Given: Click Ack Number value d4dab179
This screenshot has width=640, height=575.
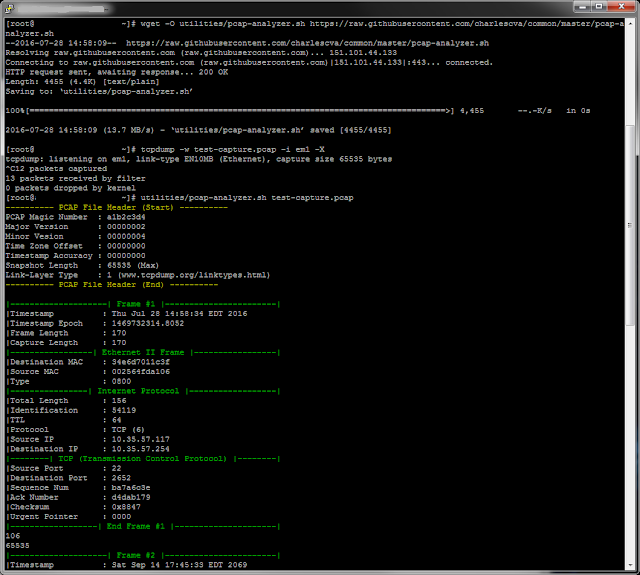Looking at the screenshot, I should coord(131,498).
